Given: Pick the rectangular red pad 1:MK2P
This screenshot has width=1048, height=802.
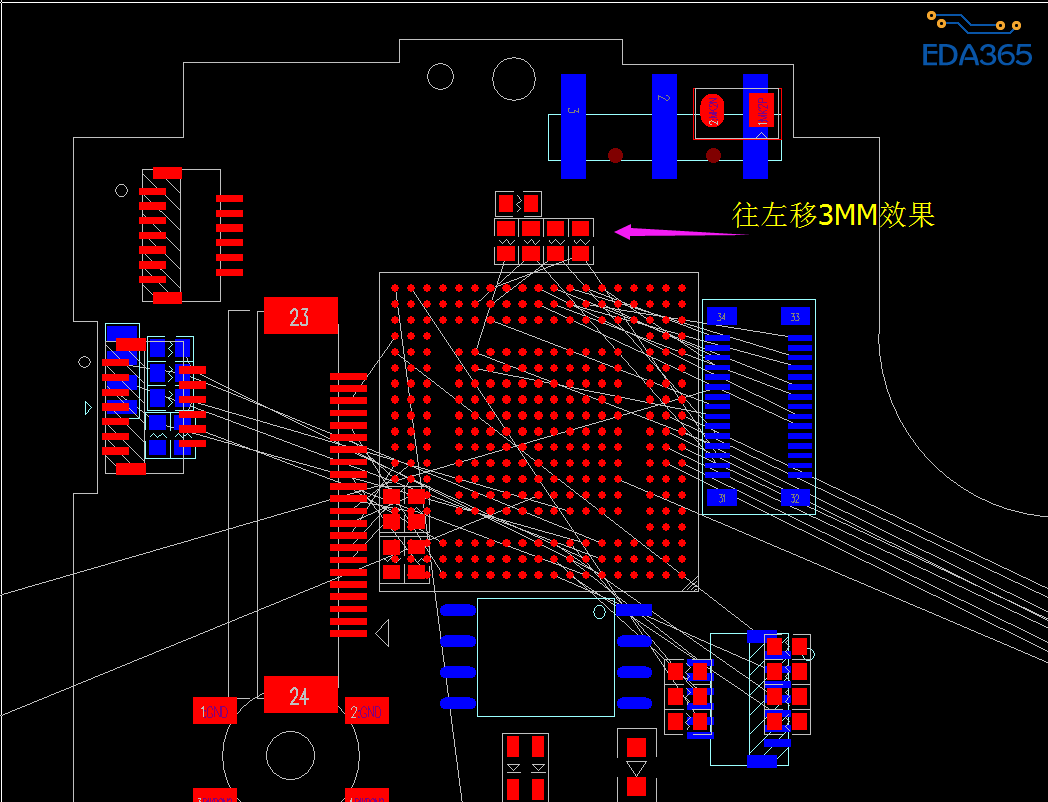Looking at the screenshot, I should (761, 110).
